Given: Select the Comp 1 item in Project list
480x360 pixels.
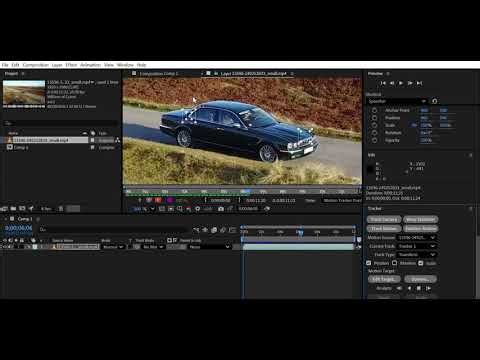Looking at the screenshot, I should (21, 147).
